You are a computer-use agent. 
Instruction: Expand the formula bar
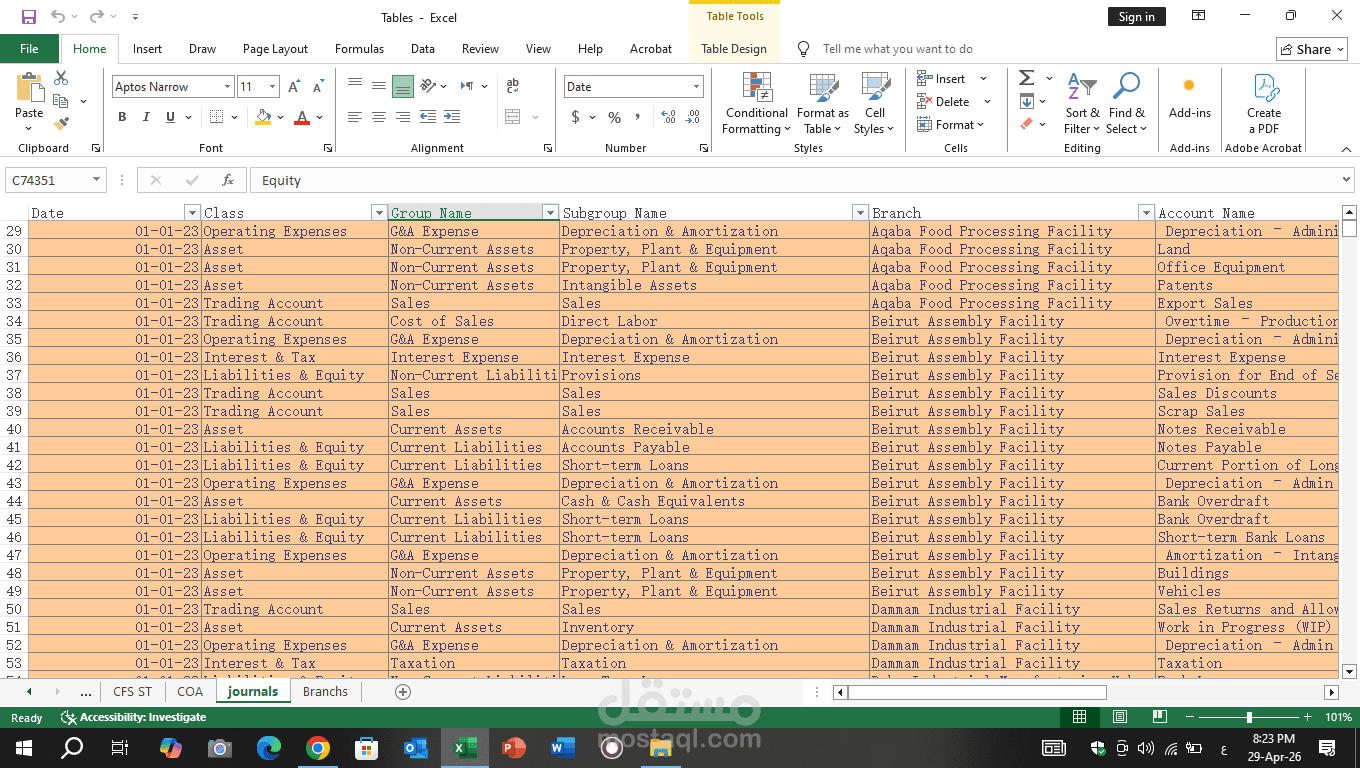pos(1346,180)
